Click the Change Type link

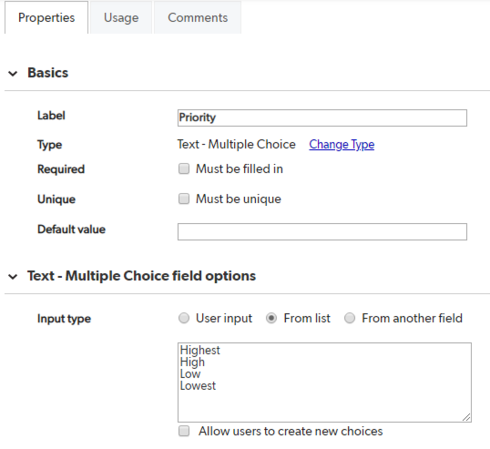pyautogui.click(x=342, y=144)
